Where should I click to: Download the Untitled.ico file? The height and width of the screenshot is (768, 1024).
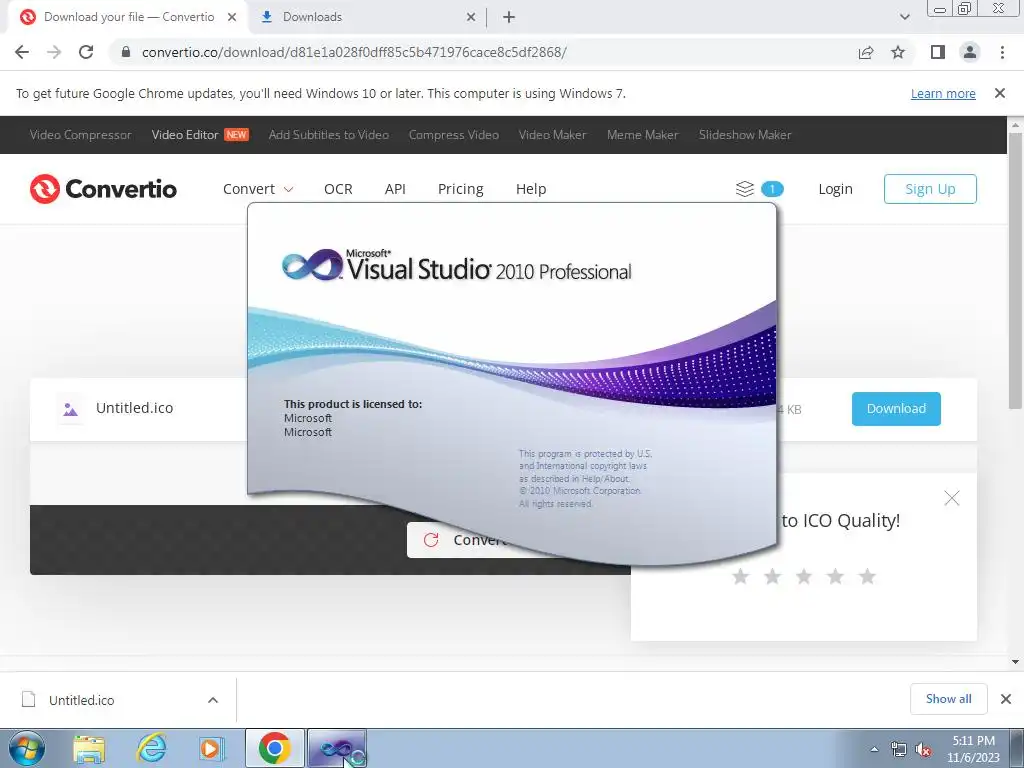(x=896, y=409)
